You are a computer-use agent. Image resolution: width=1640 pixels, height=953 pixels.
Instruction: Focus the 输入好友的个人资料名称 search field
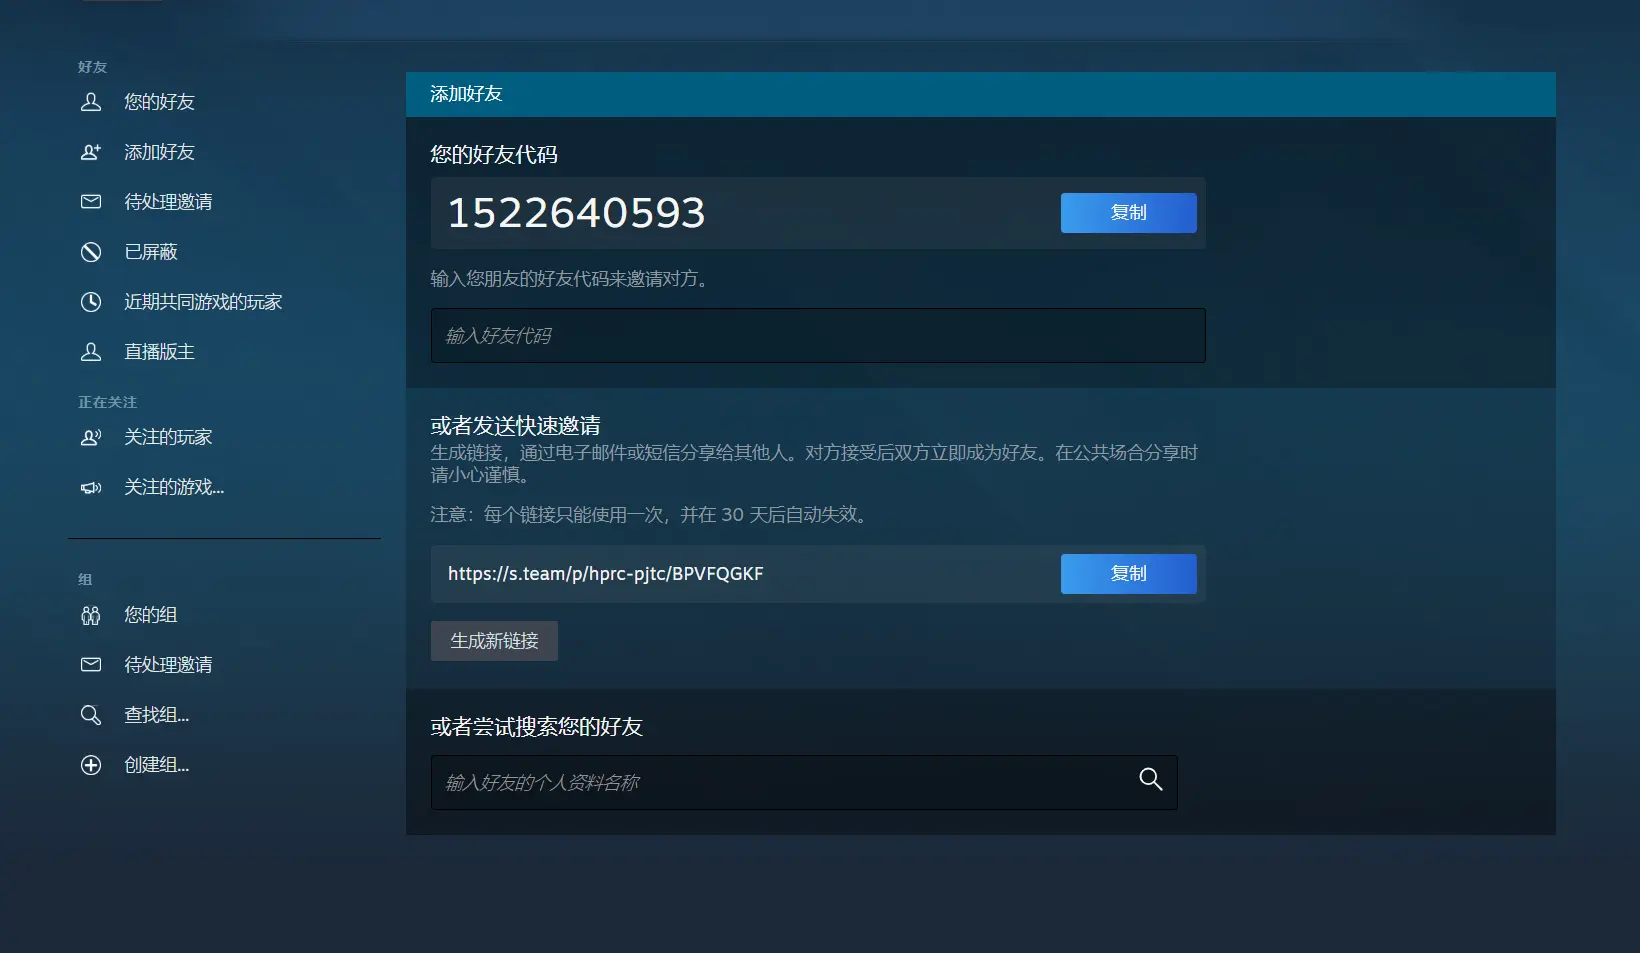(804, 782)
